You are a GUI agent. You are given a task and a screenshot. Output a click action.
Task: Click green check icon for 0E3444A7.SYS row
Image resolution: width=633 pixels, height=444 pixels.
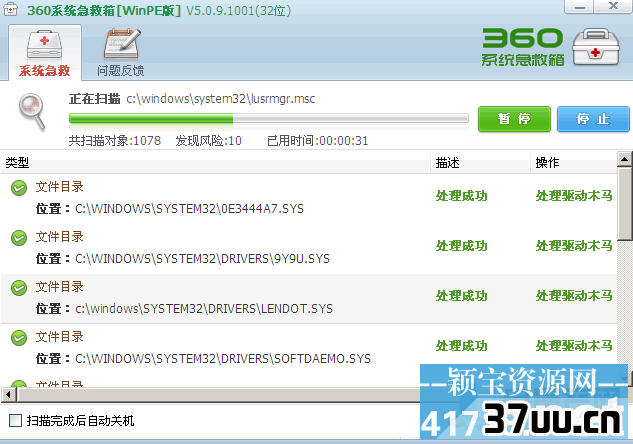19,188
